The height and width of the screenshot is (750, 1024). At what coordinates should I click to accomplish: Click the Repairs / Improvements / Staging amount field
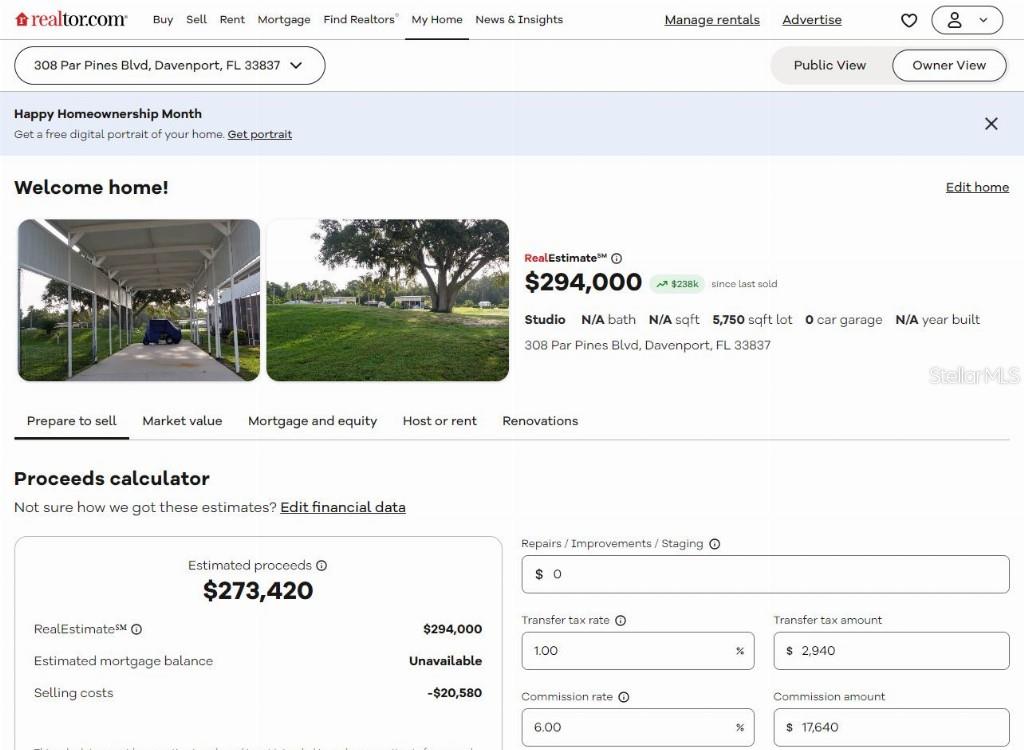[765, 574]
